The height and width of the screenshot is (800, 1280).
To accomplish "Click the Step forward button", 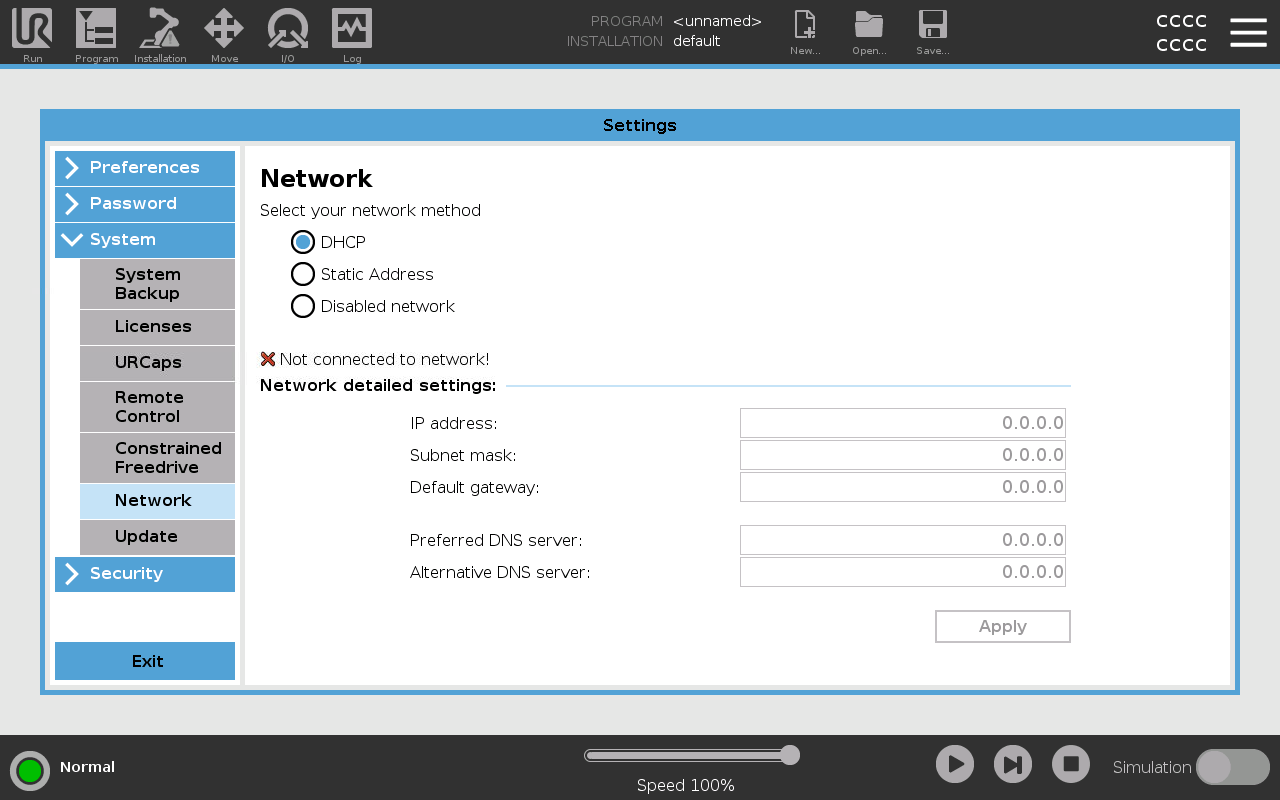I will click(x=1013, y=765).
